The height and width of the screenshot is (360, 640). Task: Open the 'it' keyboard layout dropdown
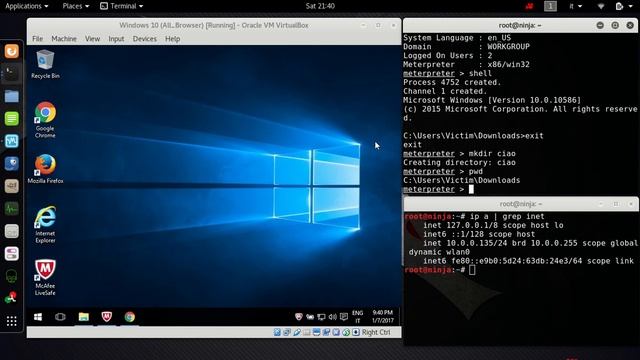(x=576, y=6)
